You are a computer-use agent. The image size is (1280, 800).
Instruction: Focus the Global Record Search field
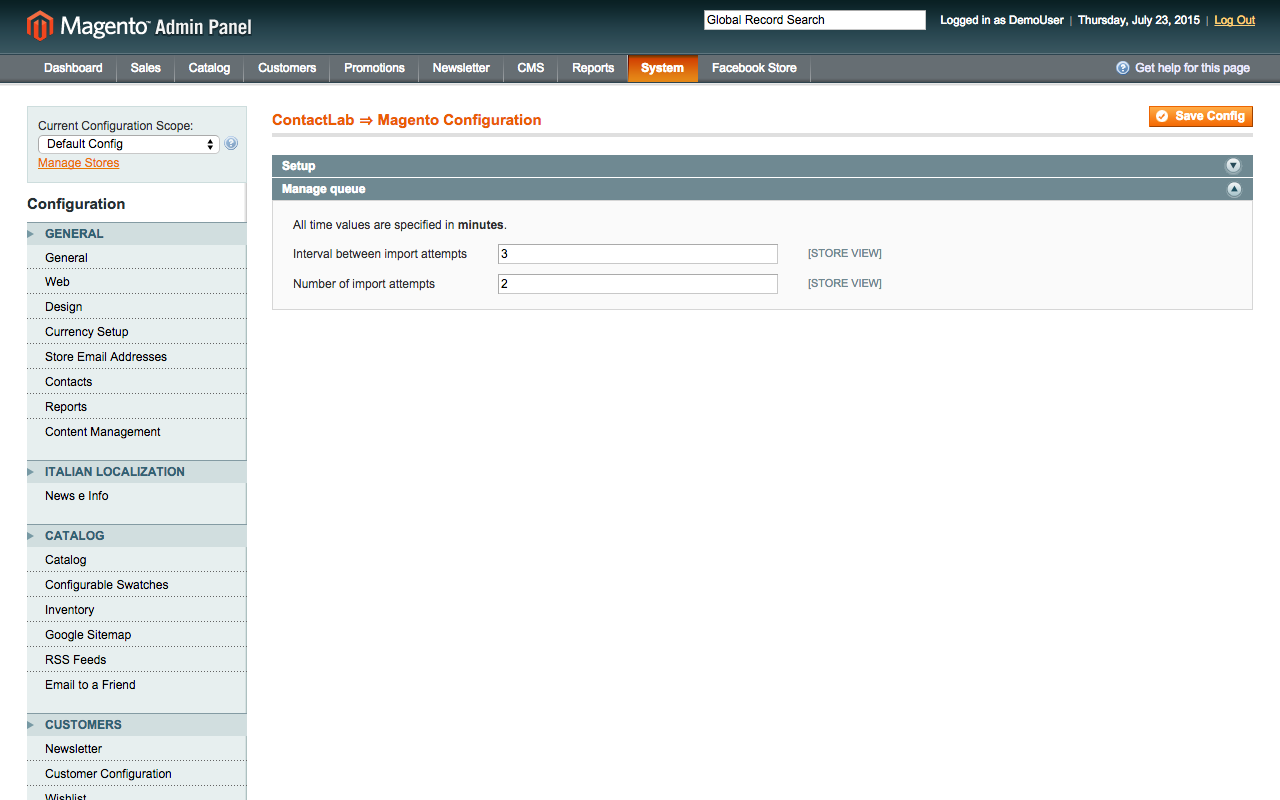815,20
